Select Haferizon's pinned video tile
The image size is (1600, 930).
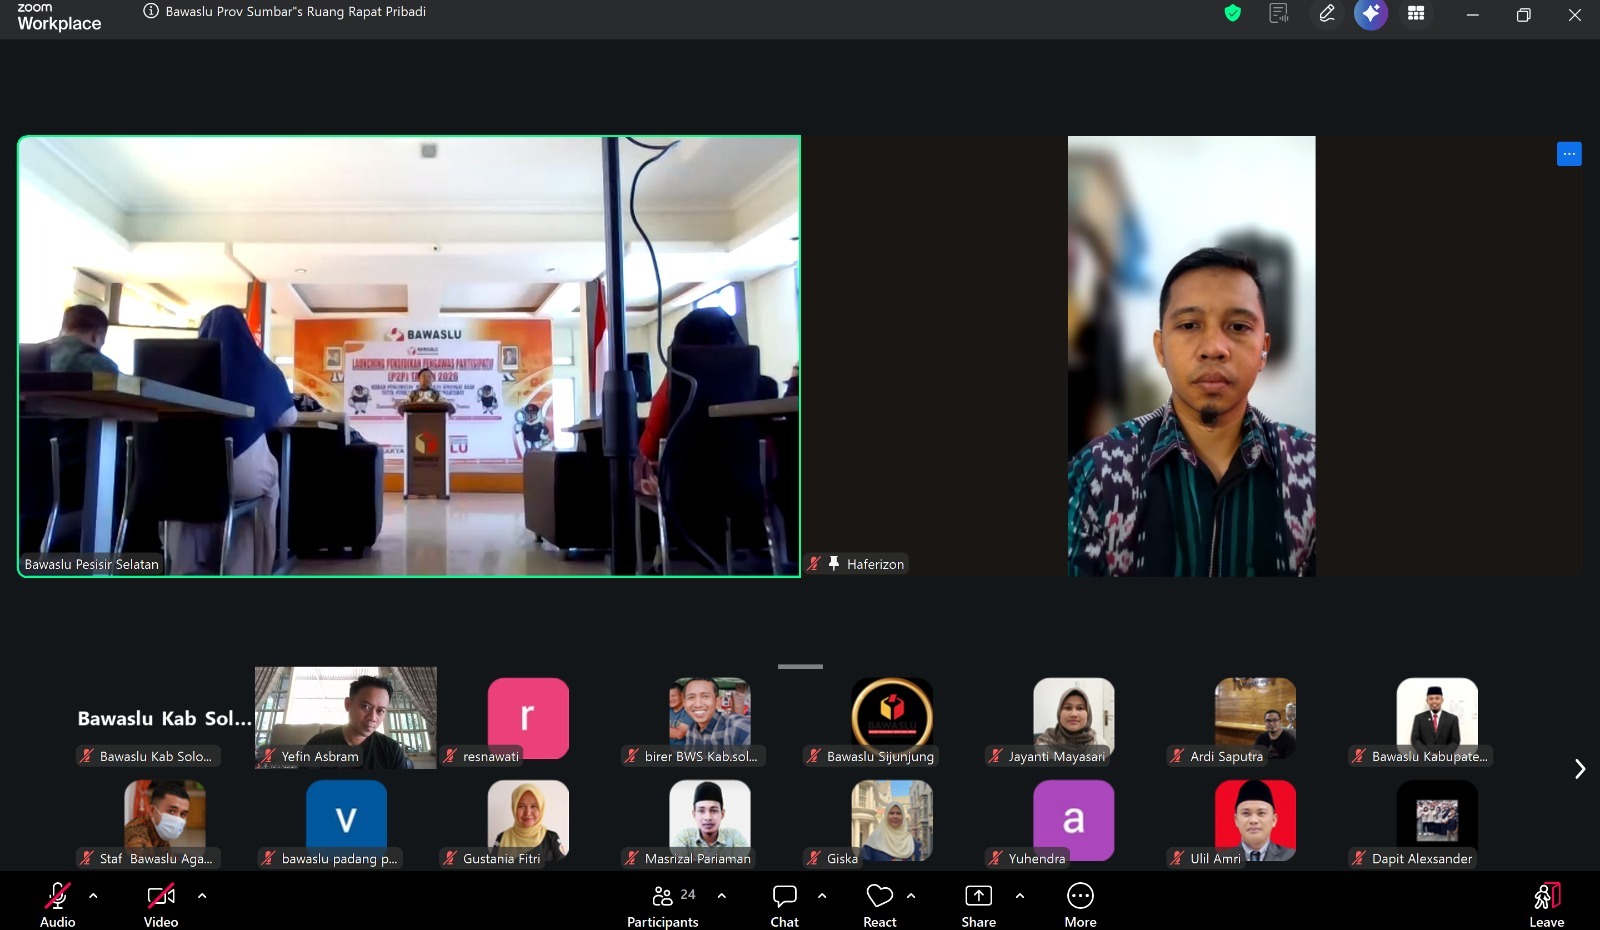click(1192, 356)
